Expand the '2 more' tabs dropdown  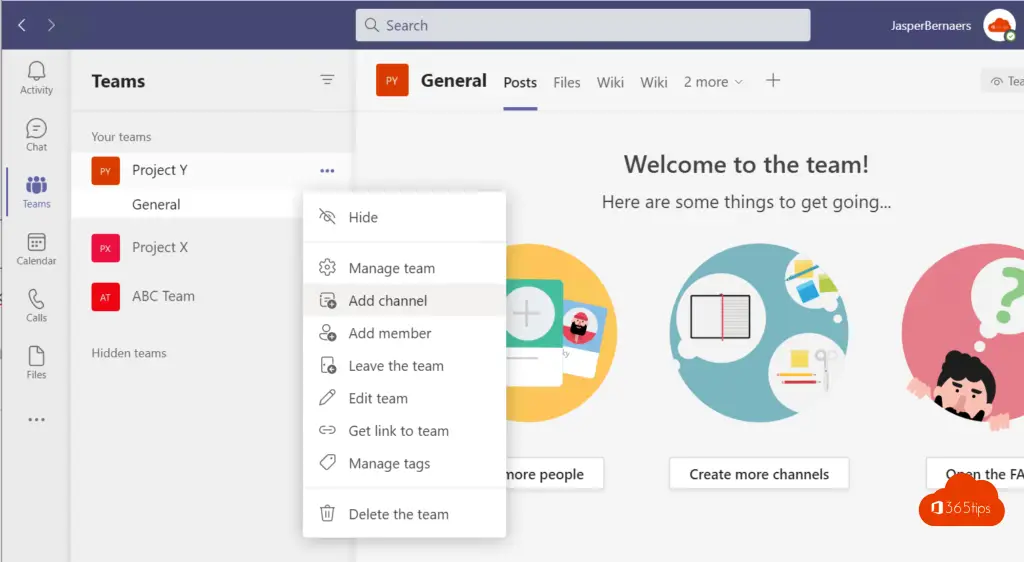(x=713, y=82)
